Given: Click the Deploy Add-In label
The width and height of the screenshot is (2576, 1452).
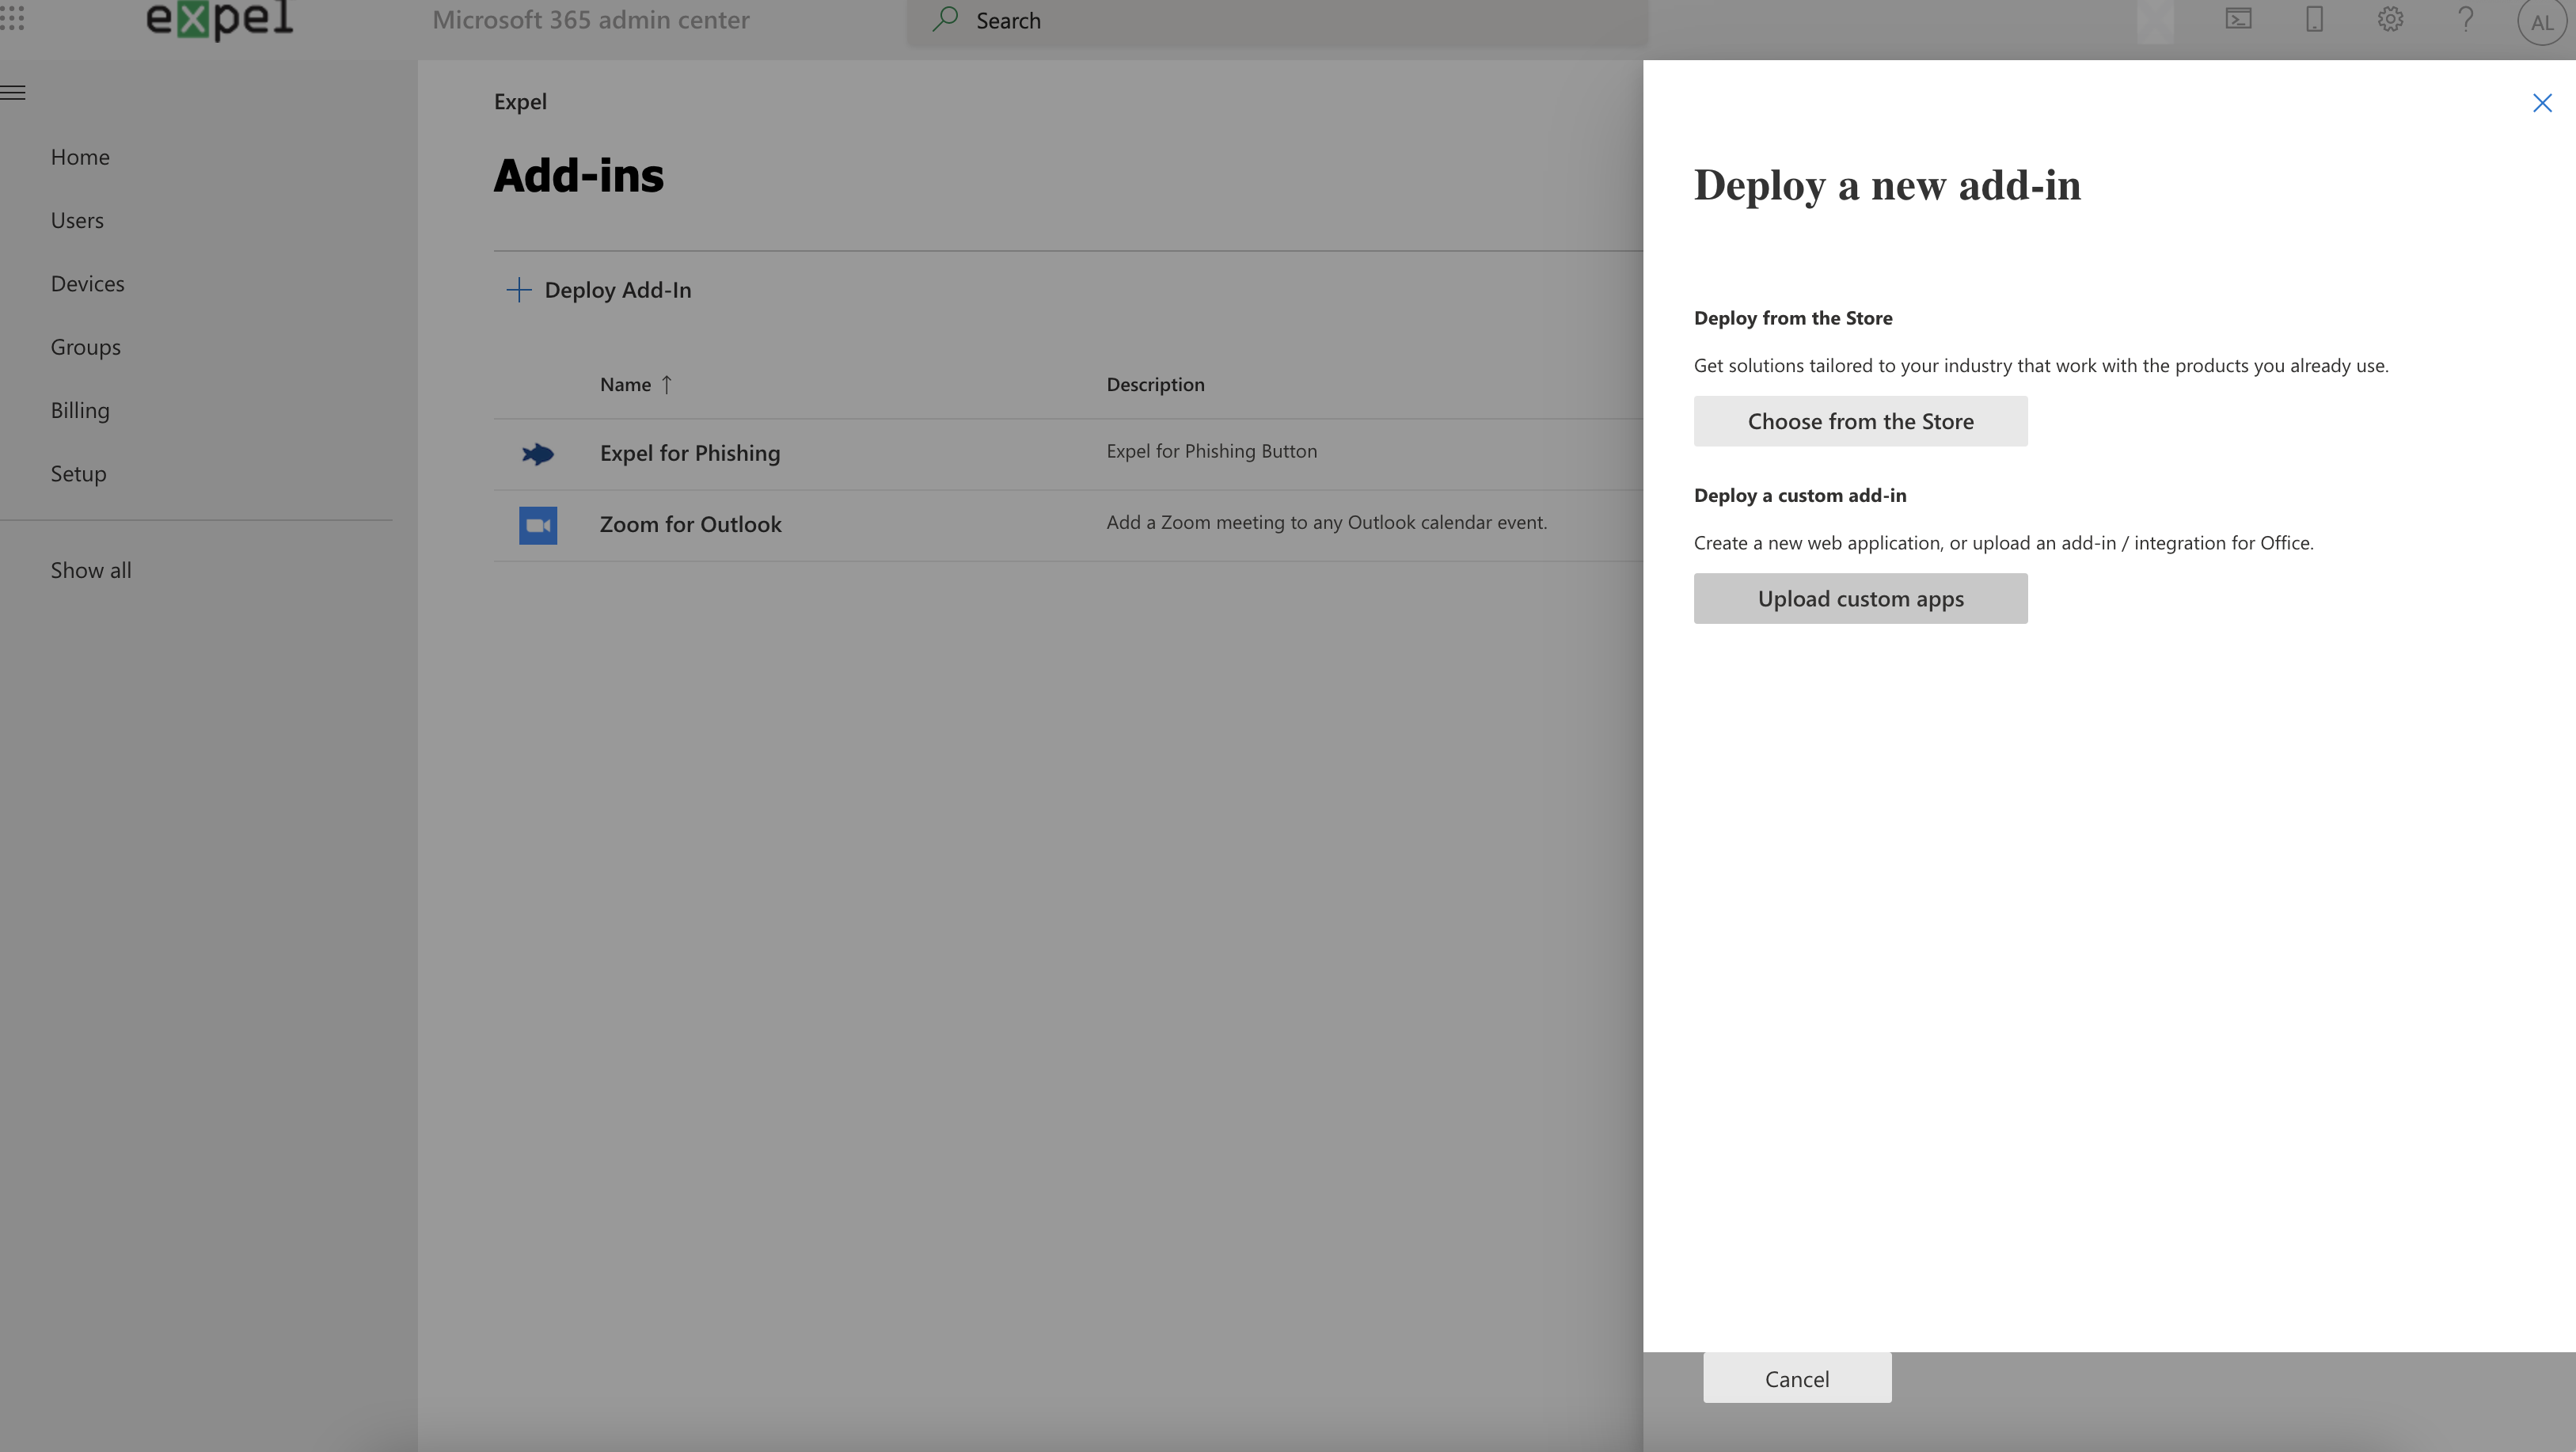Looking at the screenshot, I should coord(618,290).
